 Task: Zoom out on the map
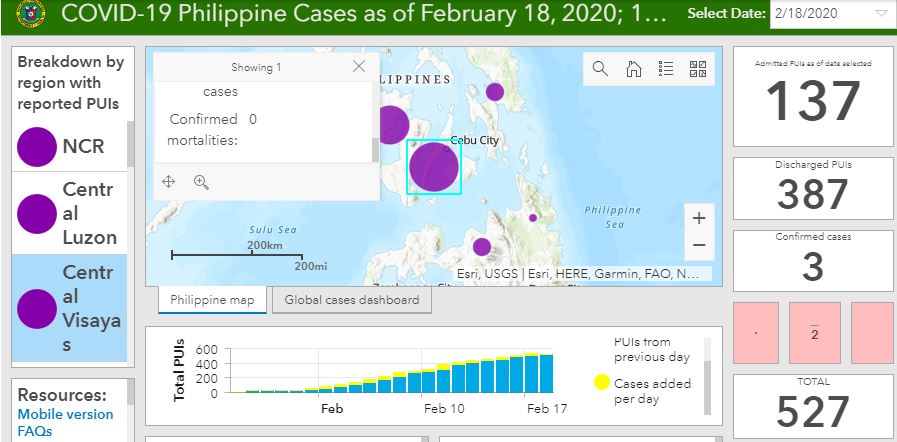tap(698, 245)
